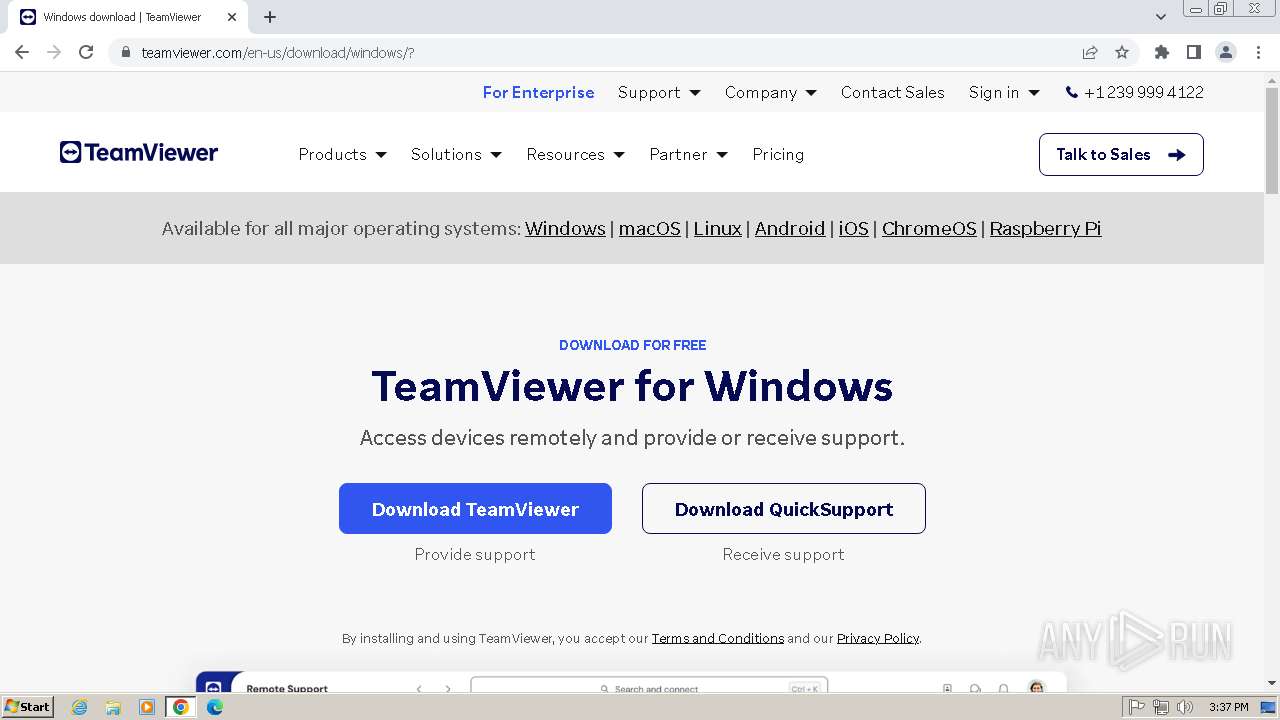Expand the Solutions menu
Viewport: 1280px width, 720px height.
(x=456, y=154)
